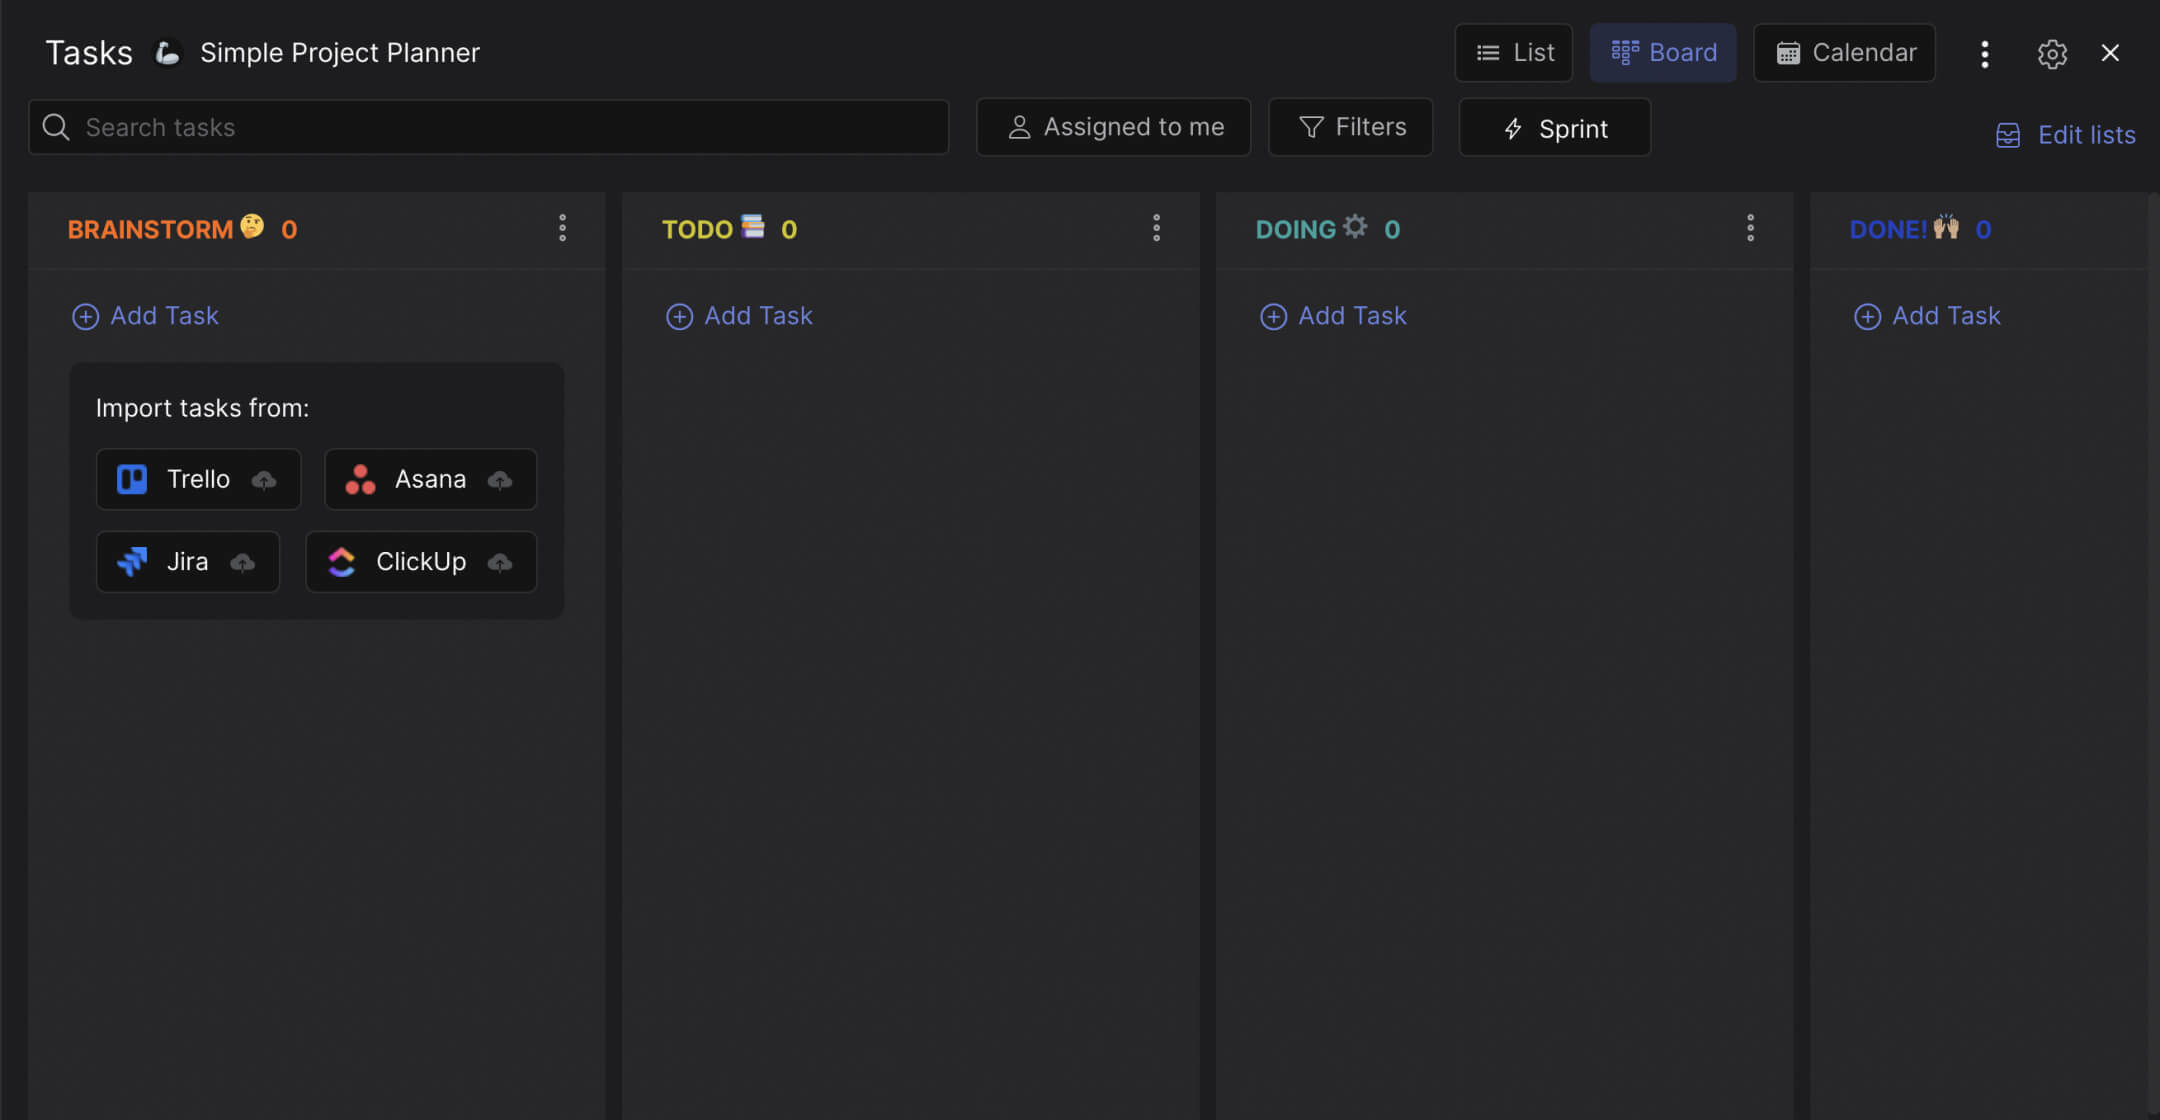This screenshot has width=2160, height=1120.
Task: Click the Asana import icon
Action: pos(360,479)
